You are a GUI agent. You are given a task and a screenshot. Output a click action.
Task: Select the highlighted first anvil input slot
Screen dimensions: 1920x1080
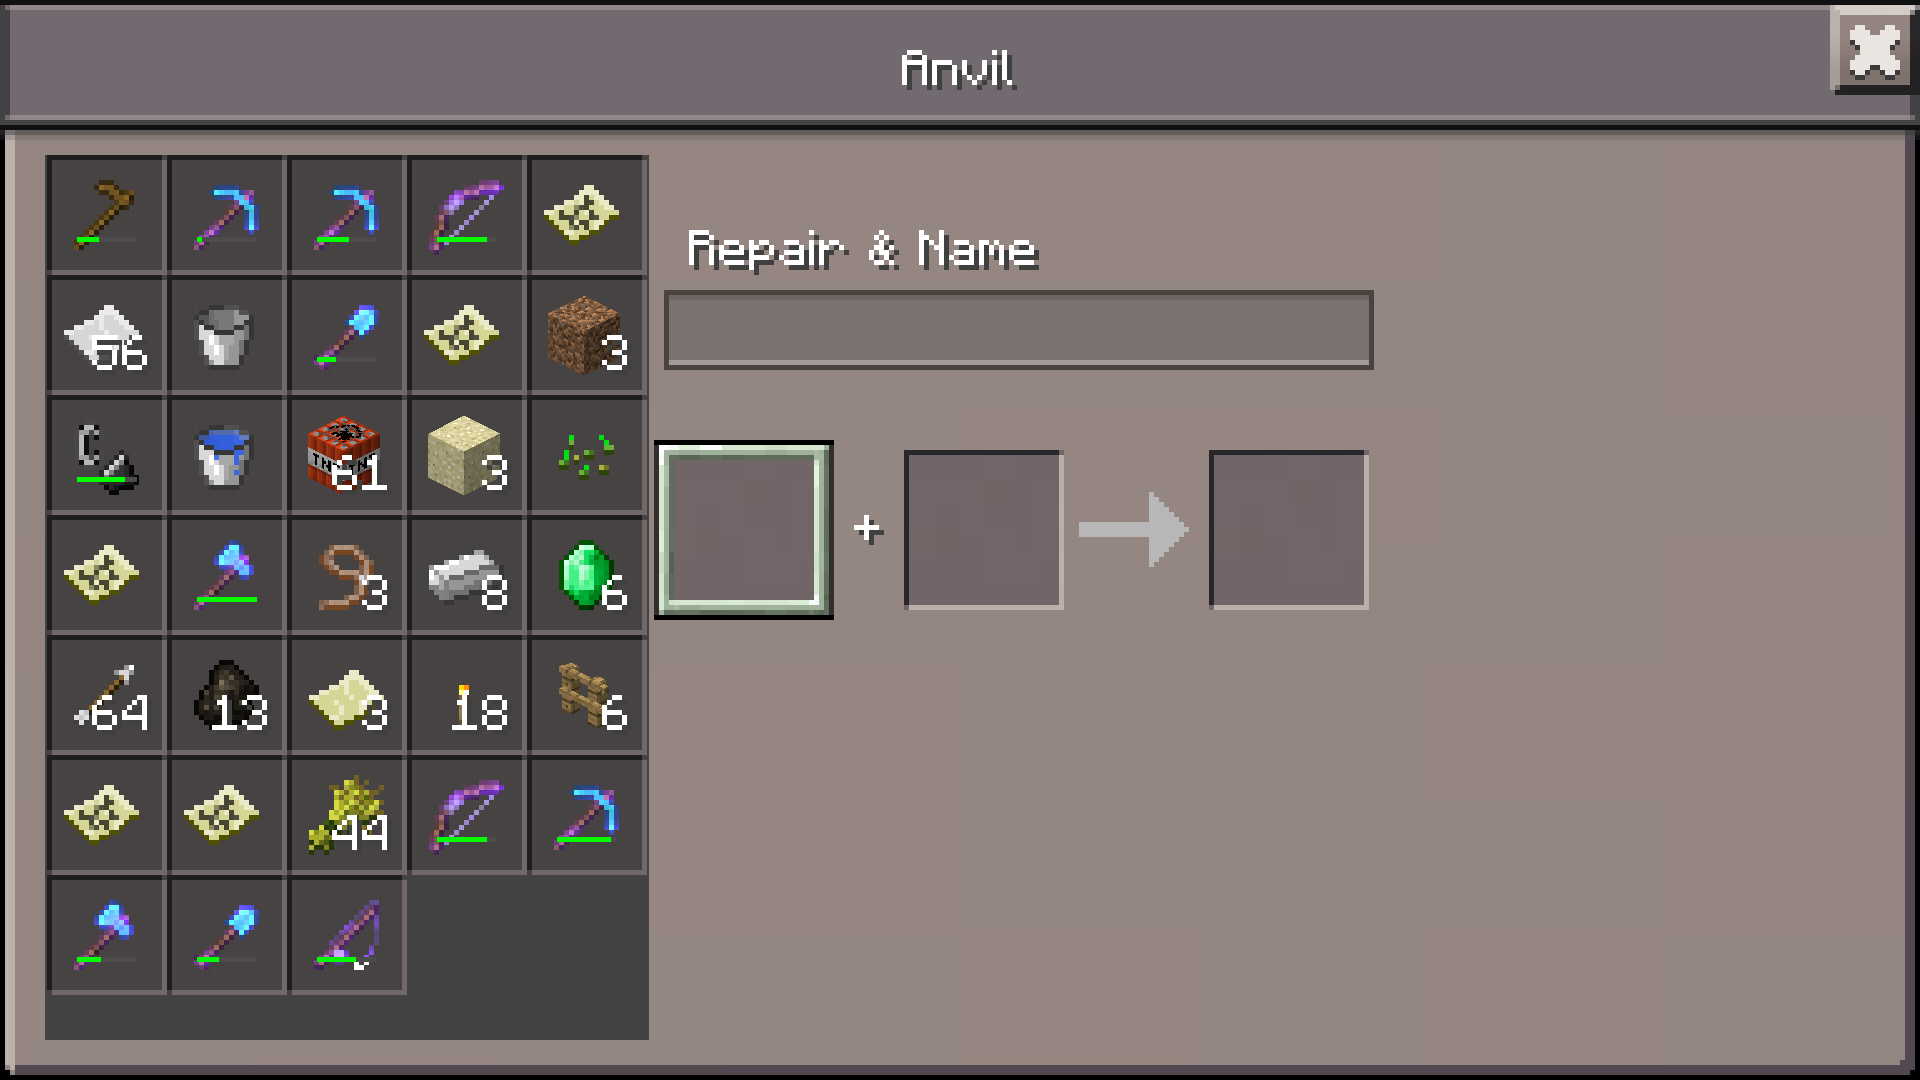pos(743,529)
